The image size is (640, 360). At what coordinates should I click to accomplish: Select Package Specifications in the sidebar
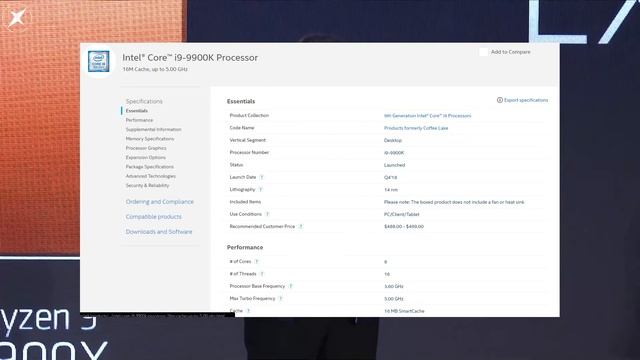pyautogui.click(x=150, y=167)
